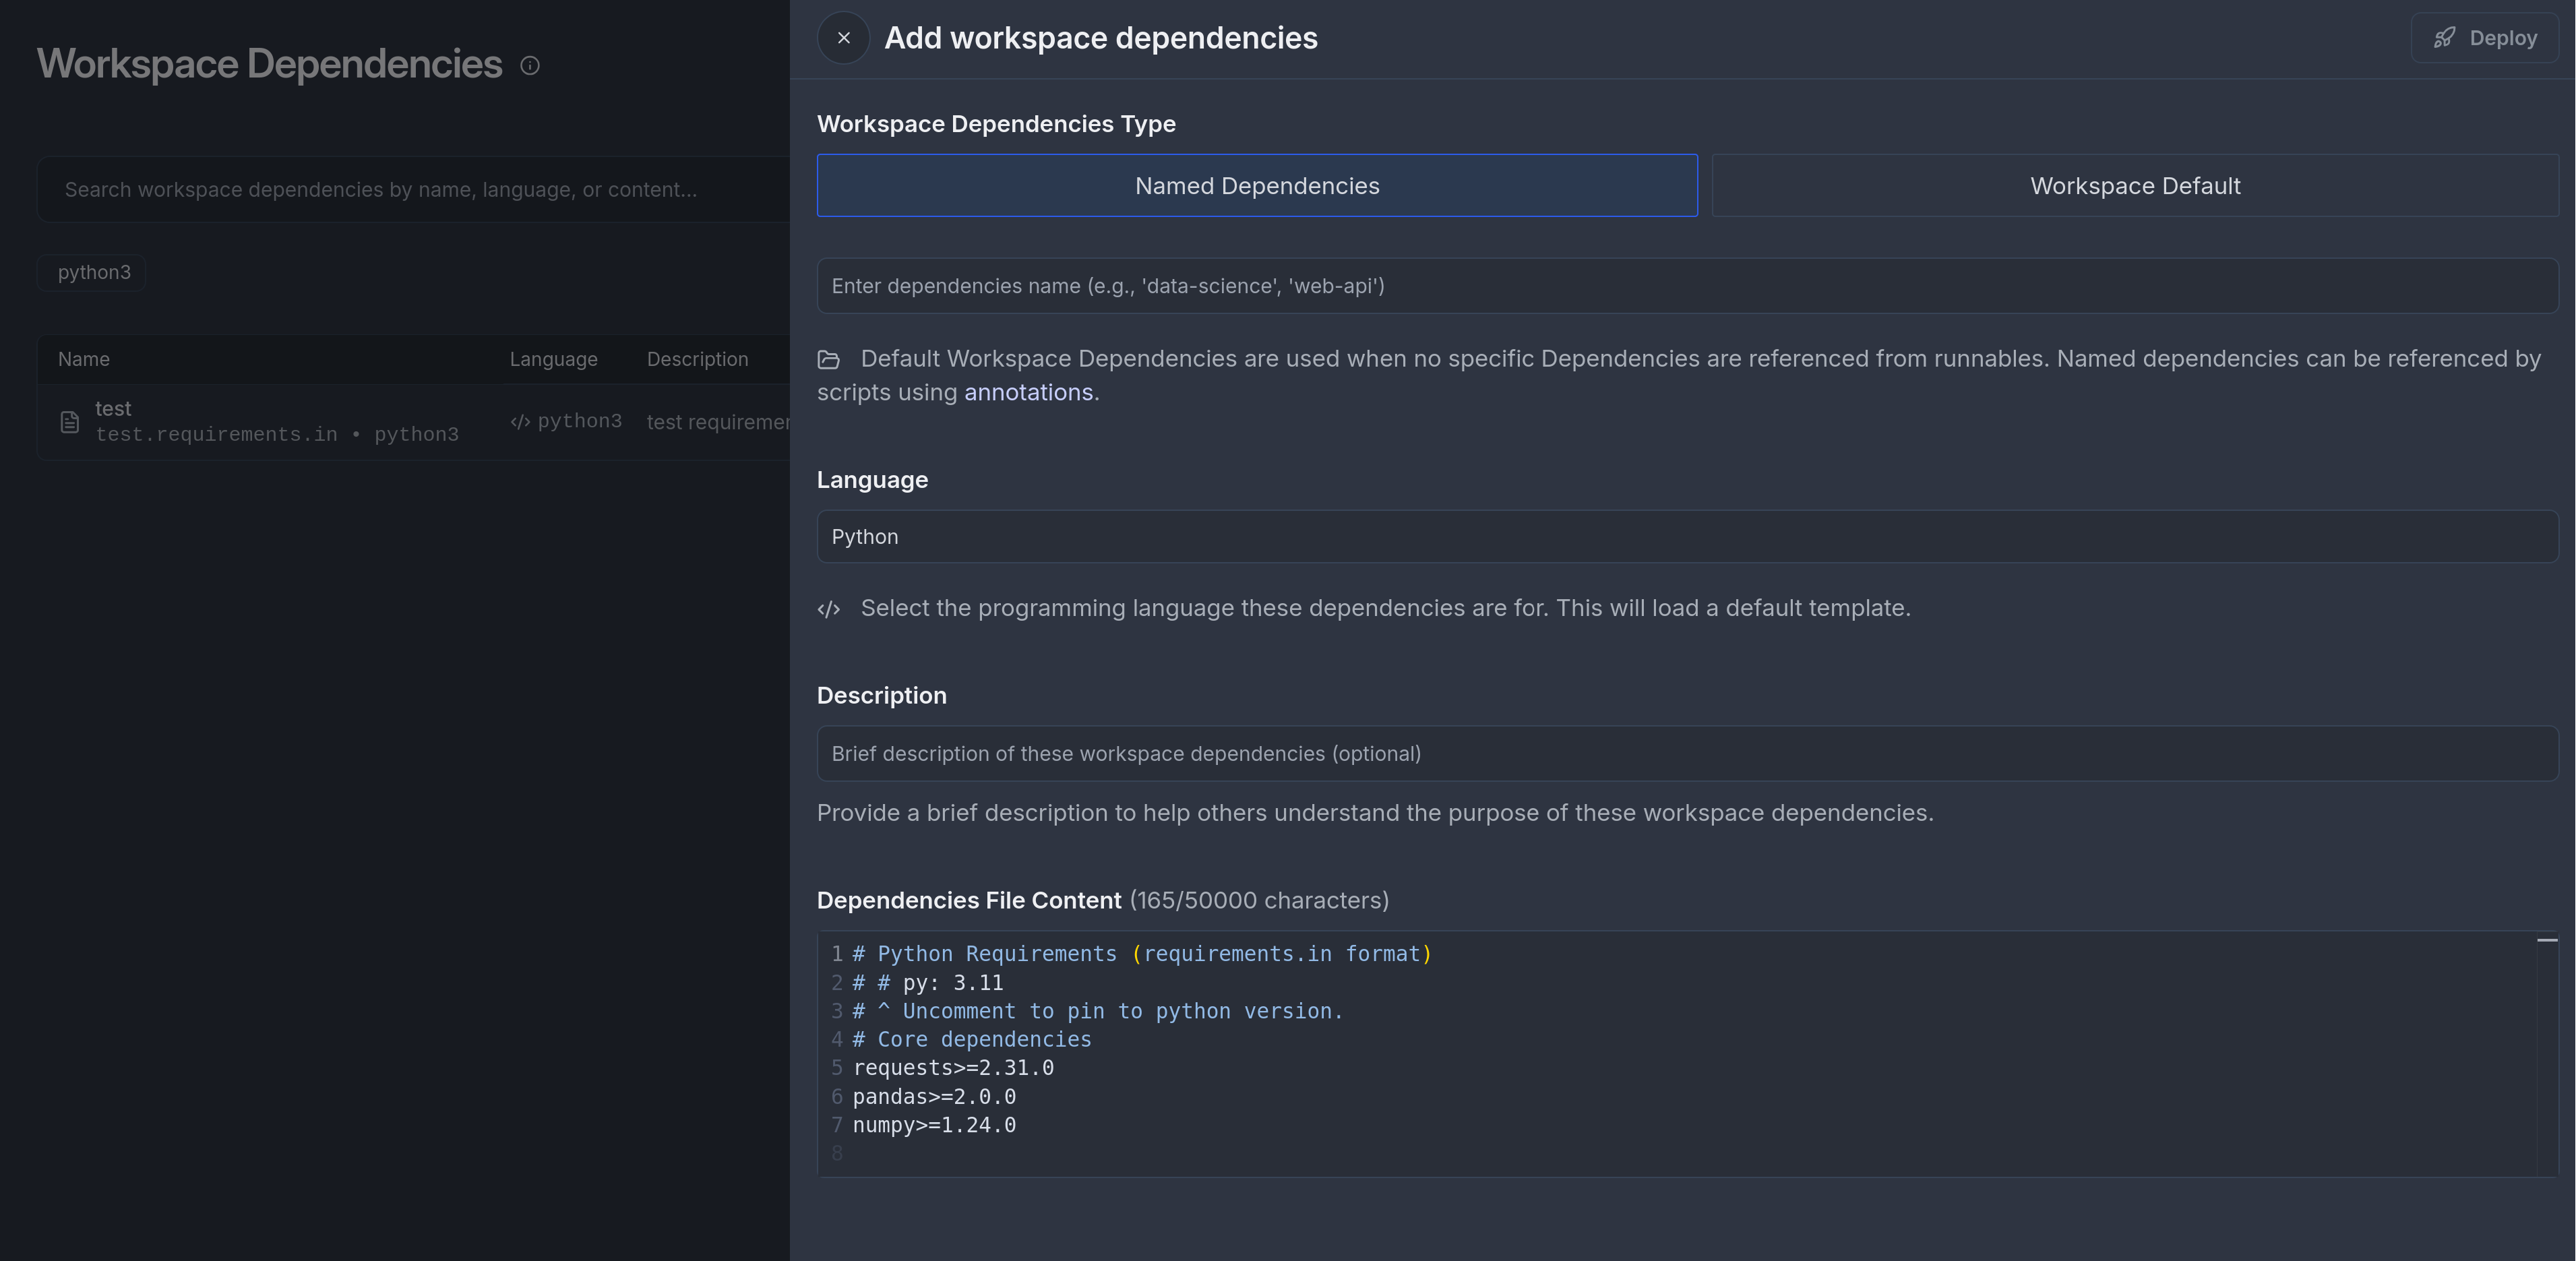Viewport: 2576px width, 1261px height.
Task: Sort by the Language column header
Action: [x=553, y=359]
